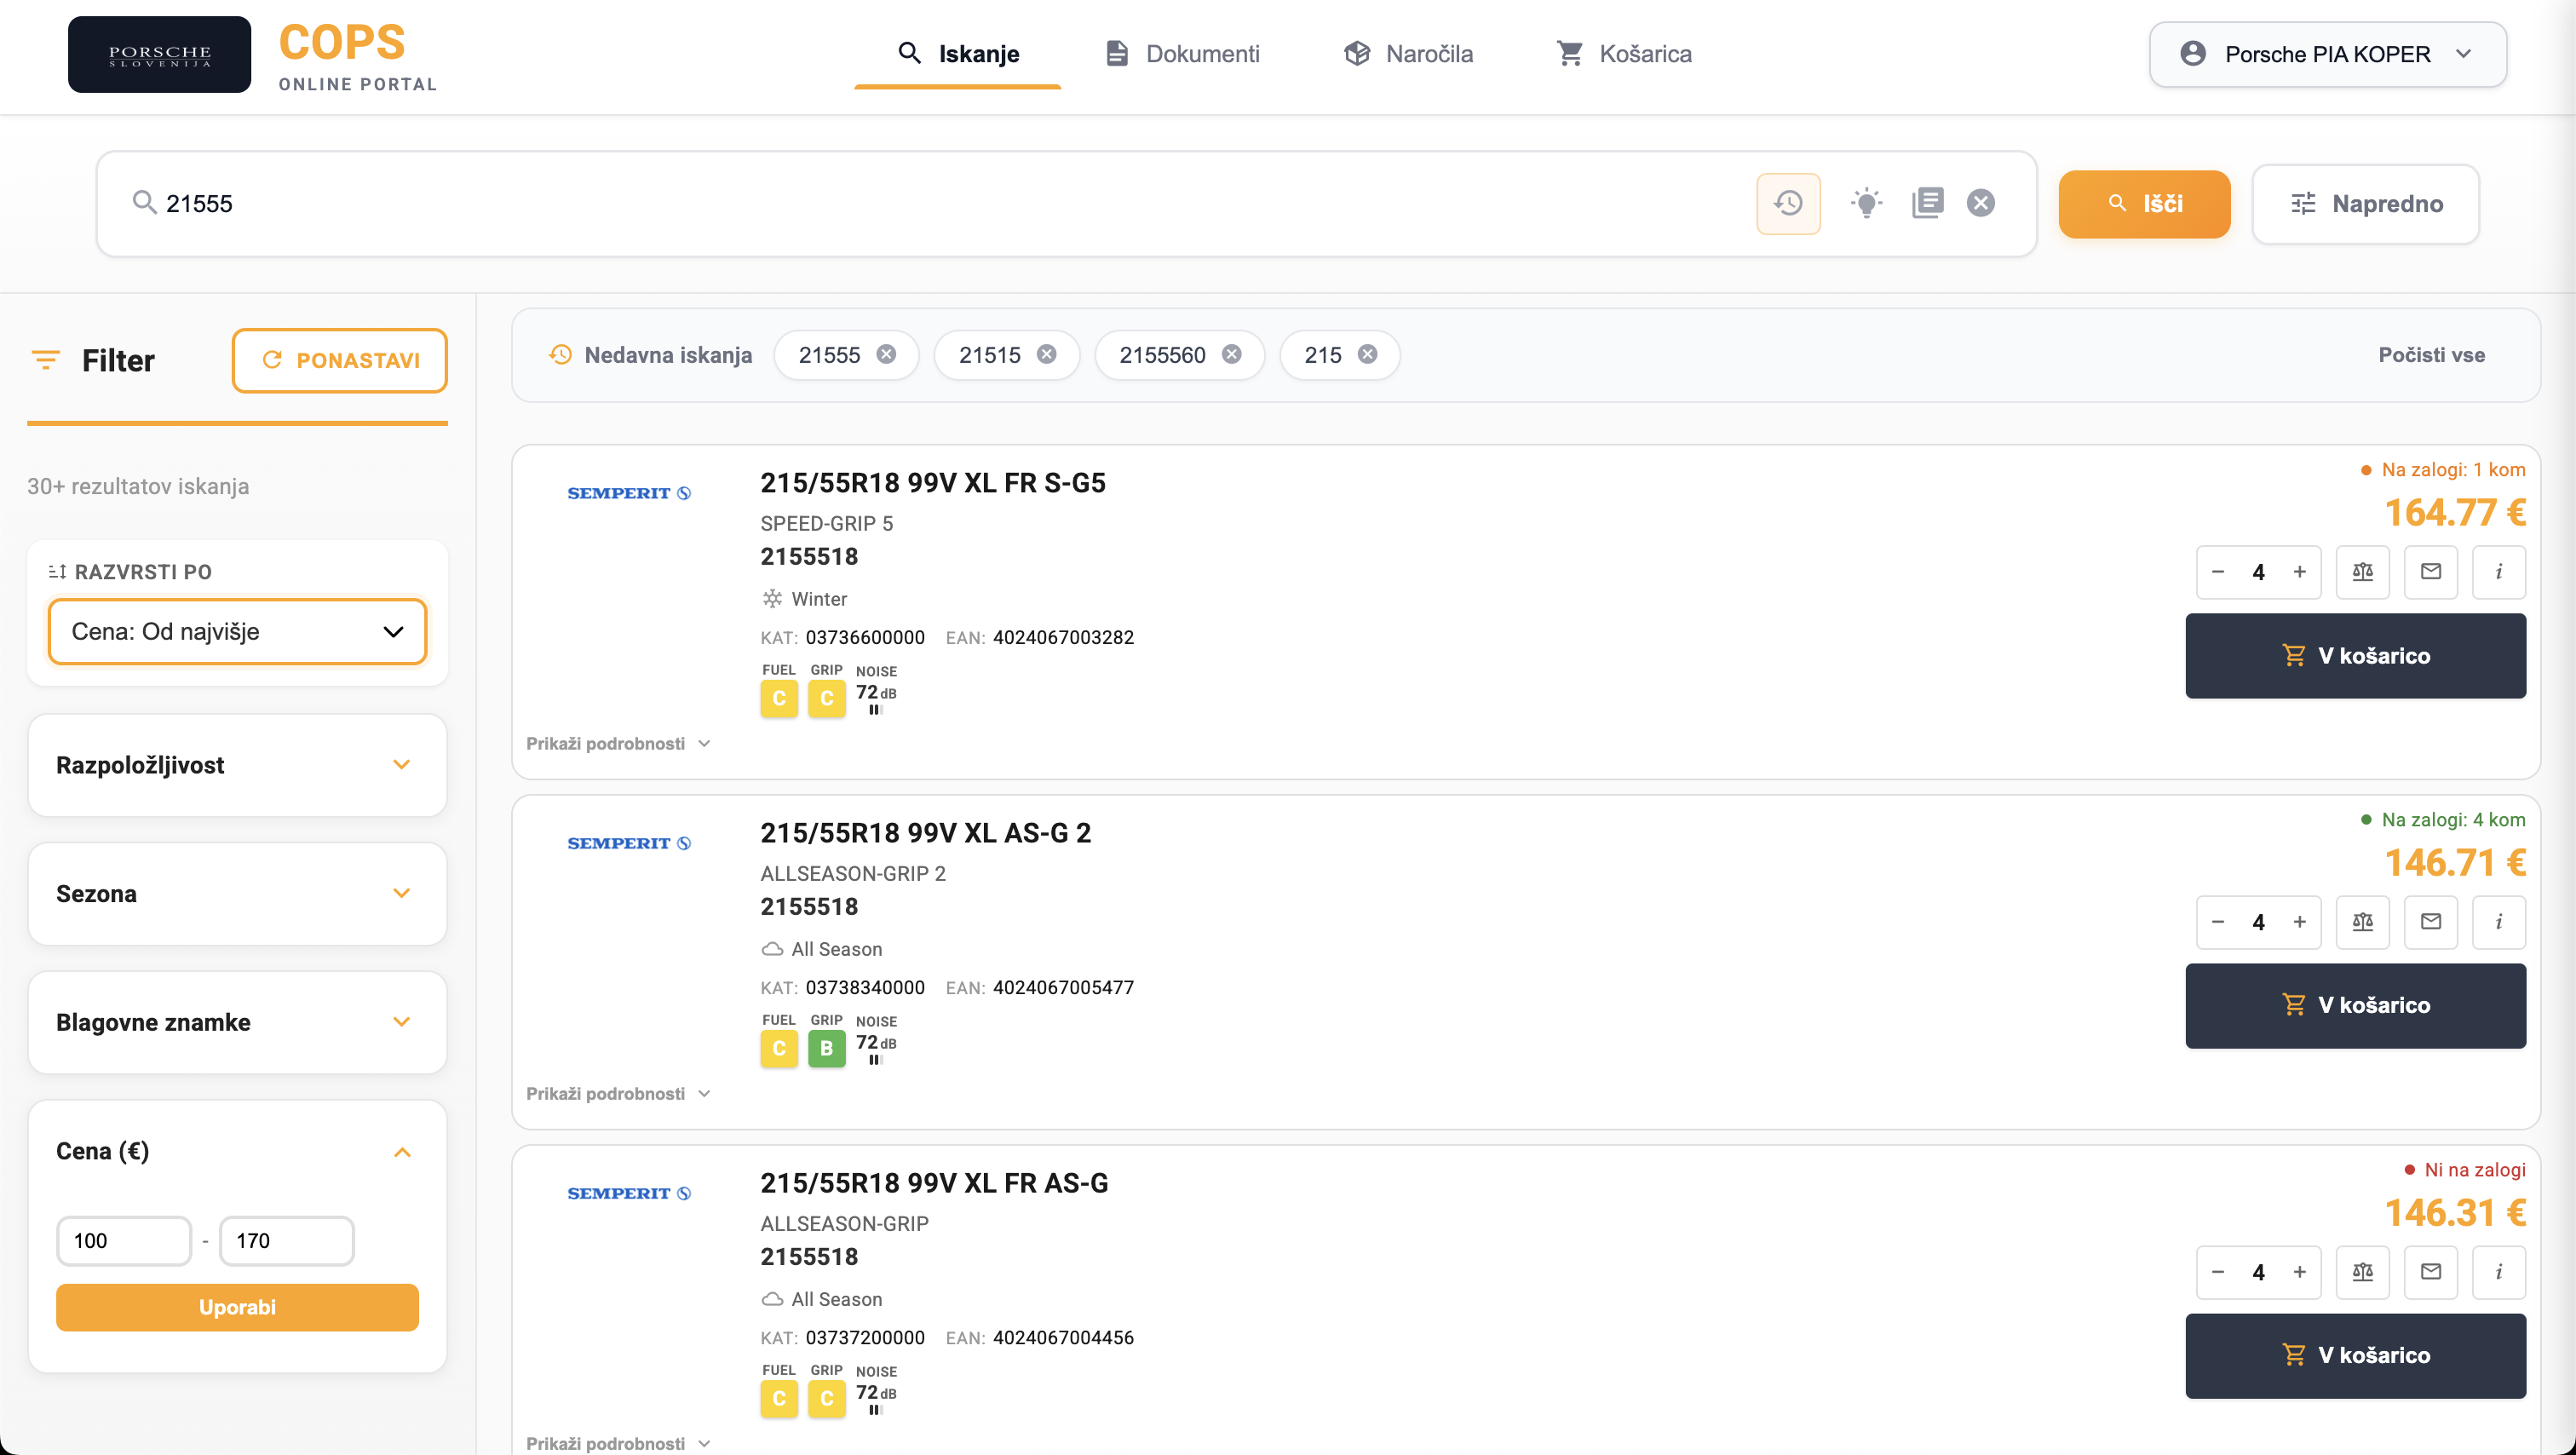2576x1455 pixels.
Task: Increase quantity for AS-G 2 tire
Action: click(2299, 922)
